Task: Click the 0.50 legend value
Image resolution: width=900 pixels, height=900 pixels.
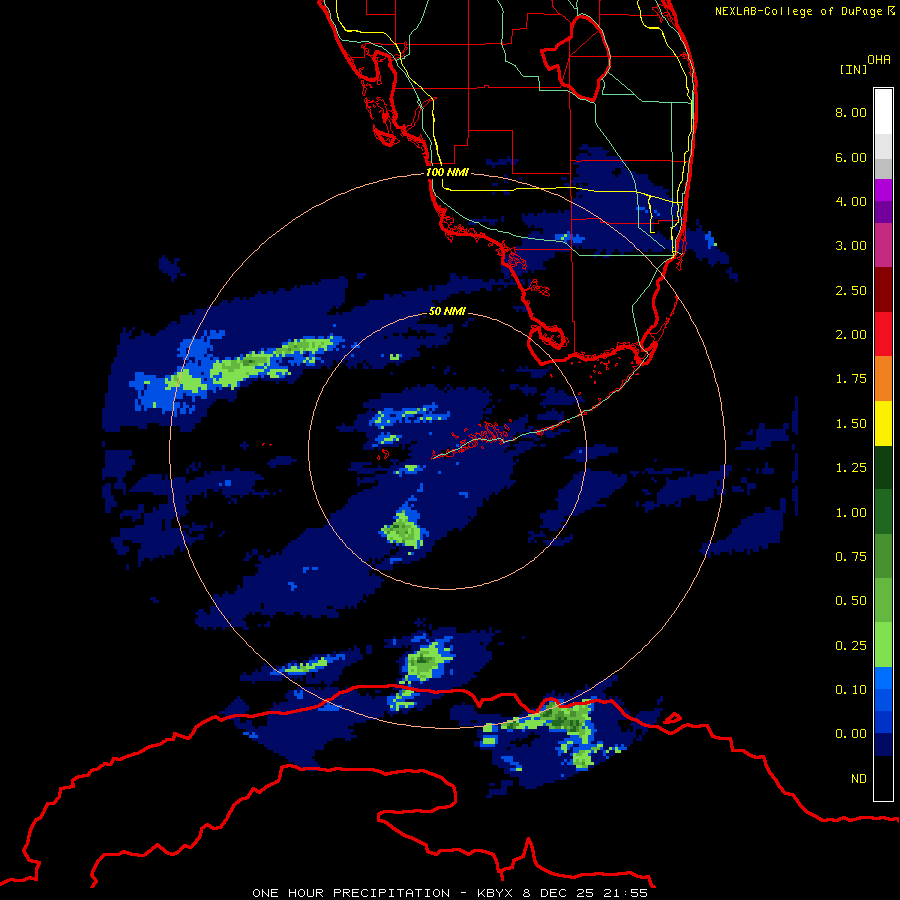Action: 851,601
